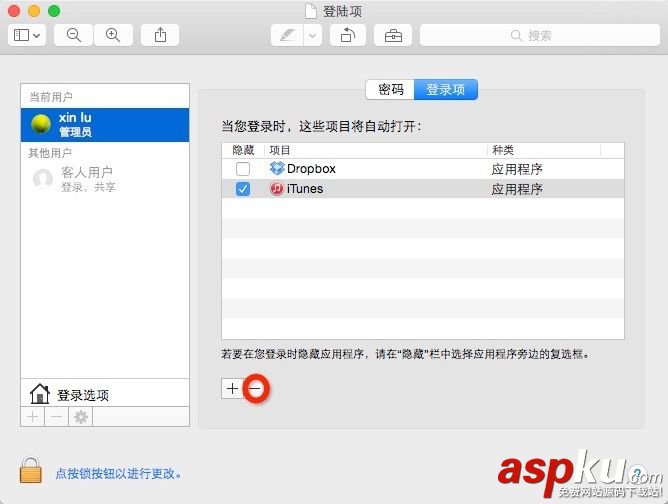Image resolution: width=668 pixels, height=504 pixels.
Task: Click the document proxy icon in title bar
Action: coord(311,11)
